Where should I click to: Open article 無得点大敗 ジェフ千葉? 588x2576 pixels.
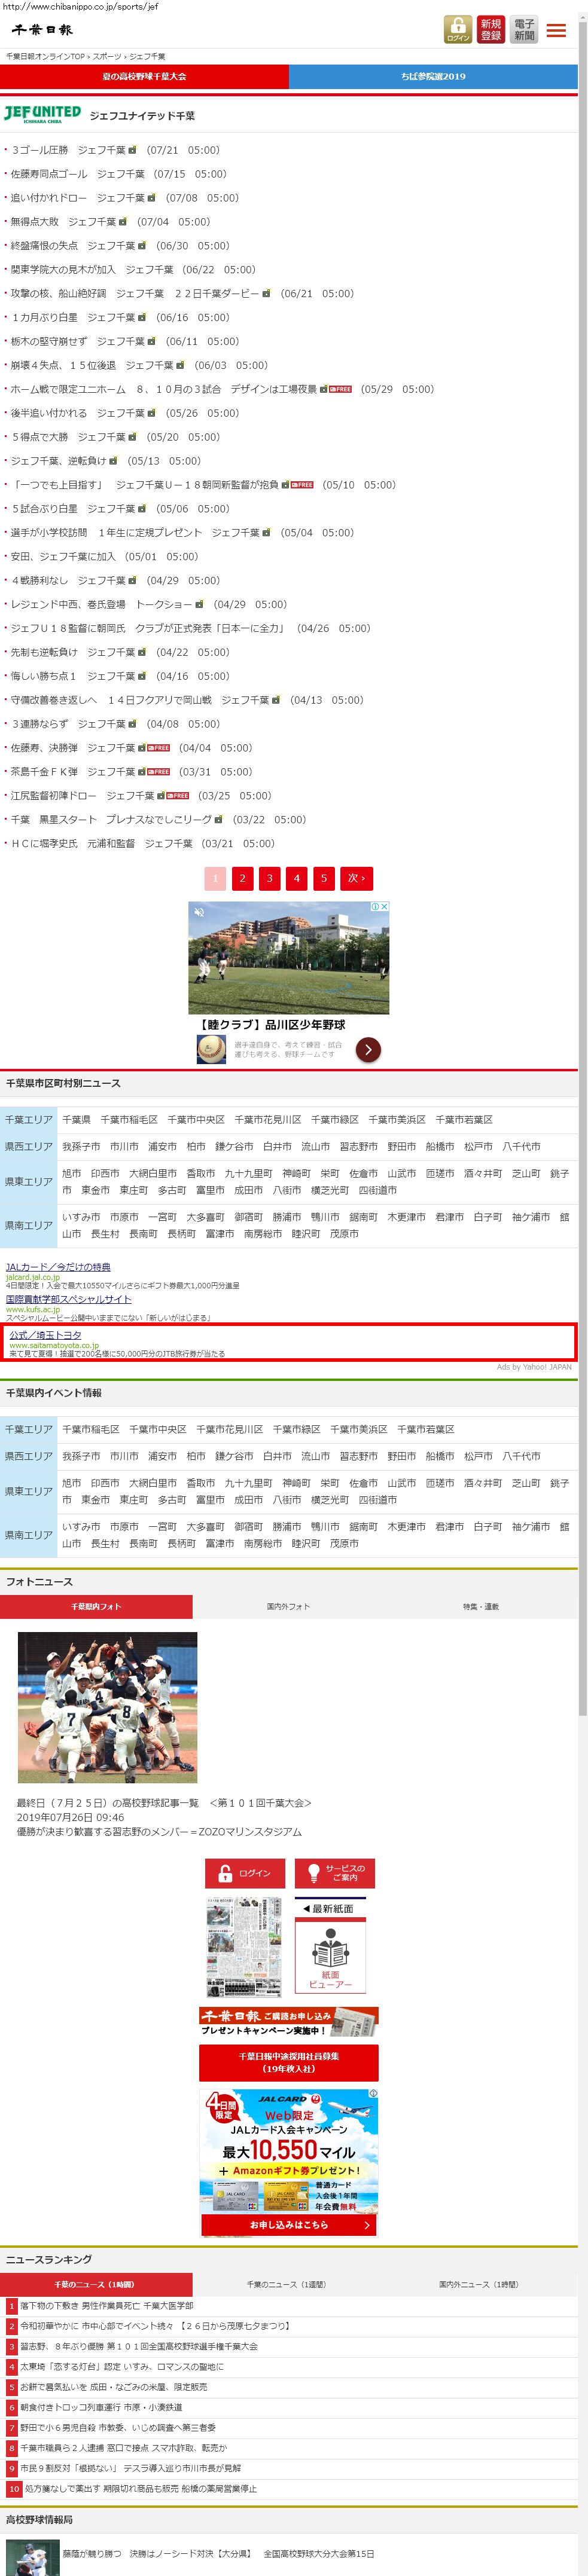(x=63, y=222)
